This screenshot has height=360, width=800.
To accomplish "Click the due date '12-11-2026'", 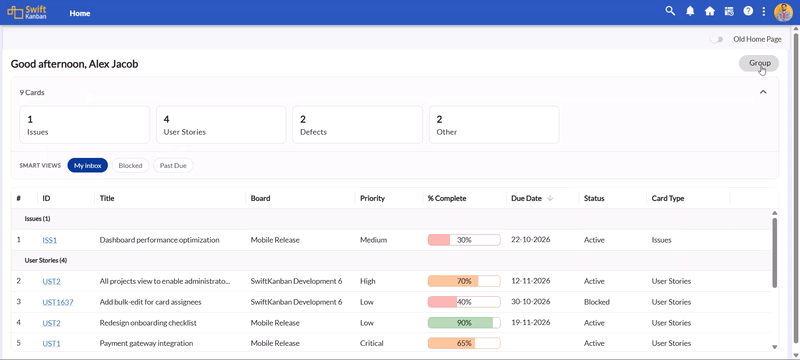I will (x=531, y=280).
